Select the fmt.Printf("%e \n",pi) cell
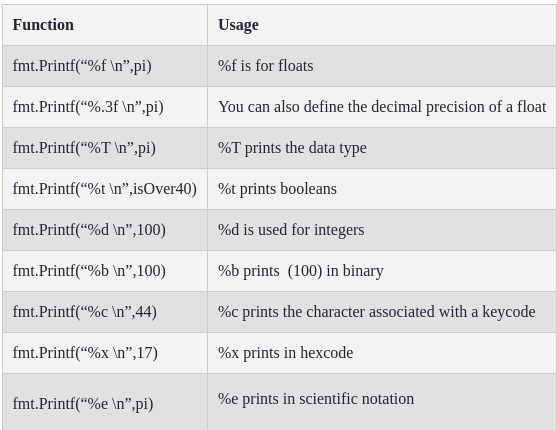 tap(105, 402)
